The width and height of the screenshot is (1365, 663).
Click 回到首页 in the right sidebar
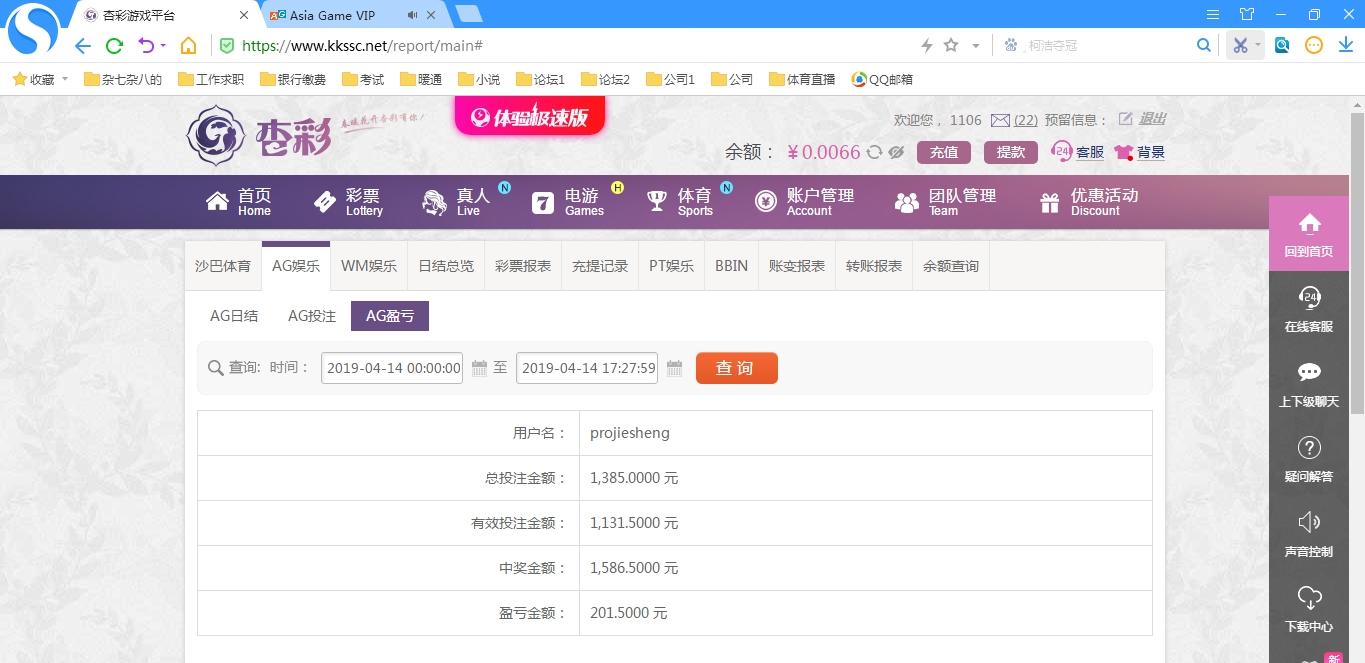(1309, 233)
